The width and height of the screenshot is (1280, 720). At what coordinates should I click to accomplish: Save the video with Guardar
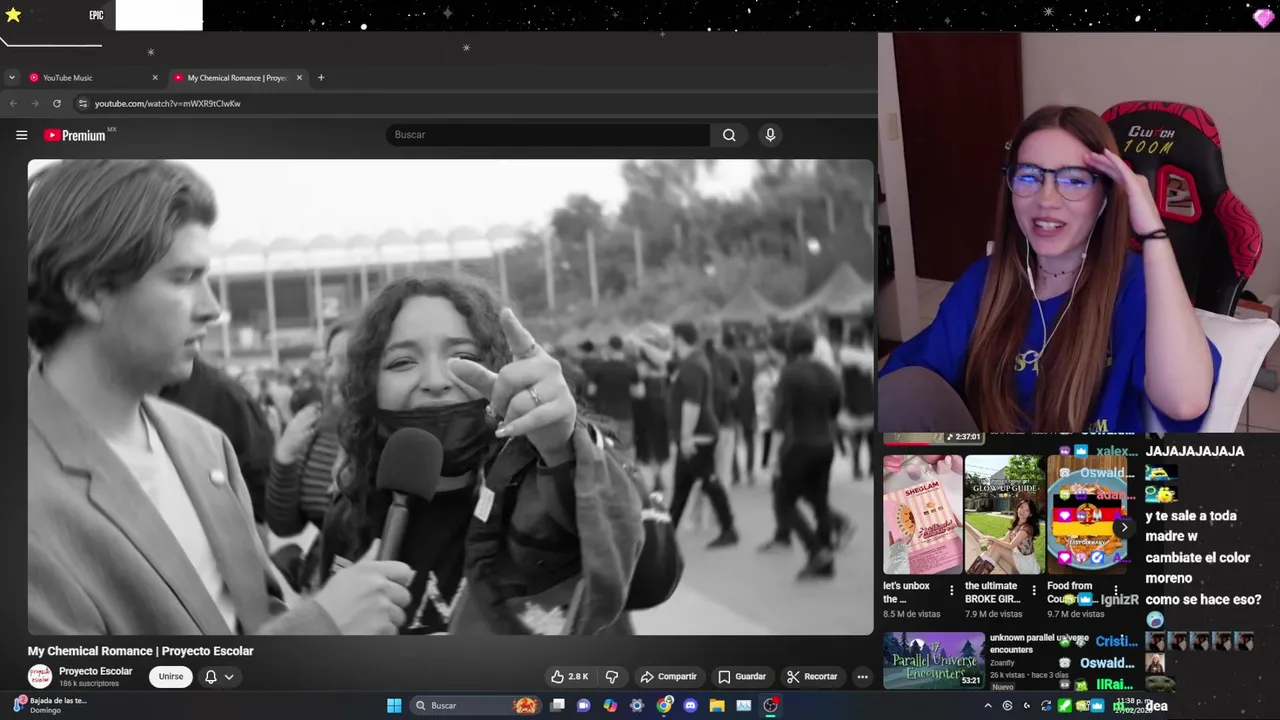[741, 677]
